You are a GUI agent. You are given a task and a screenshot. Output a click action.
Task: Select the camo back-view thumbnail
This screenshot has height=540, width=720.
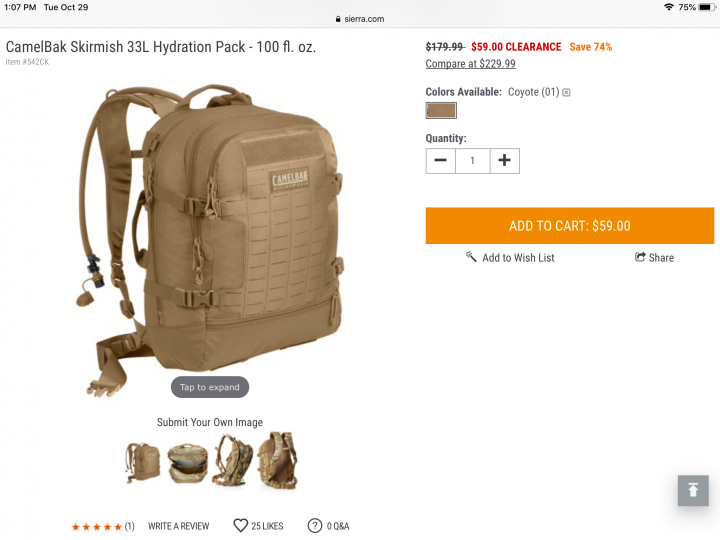pyautogui.click(x=278, y=460)
